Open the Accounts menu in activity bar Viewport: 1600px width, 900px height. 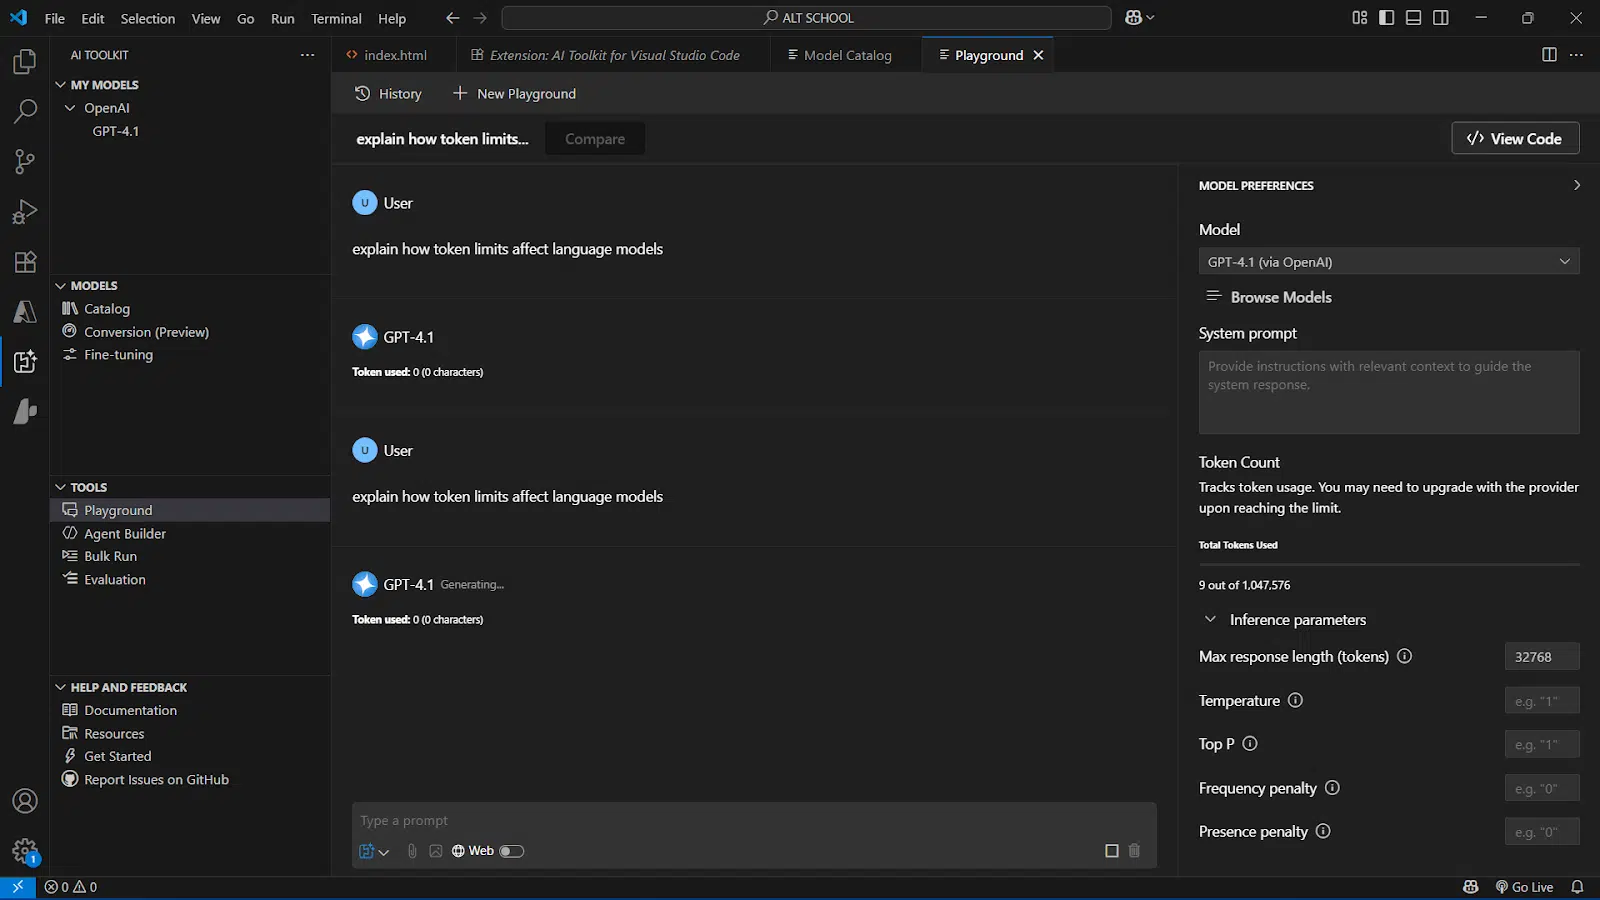click(x=25, y=801)
